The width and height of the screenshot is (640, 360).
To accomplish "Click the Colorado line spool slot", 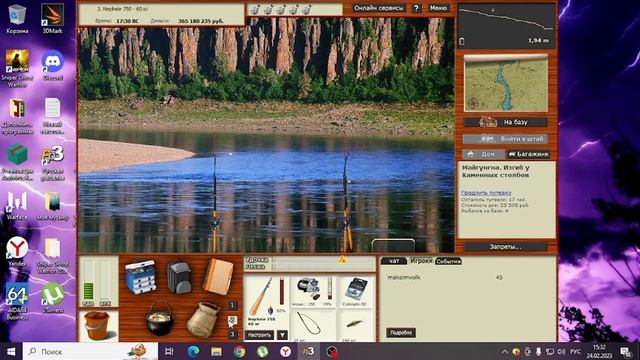I will [355, 291].
